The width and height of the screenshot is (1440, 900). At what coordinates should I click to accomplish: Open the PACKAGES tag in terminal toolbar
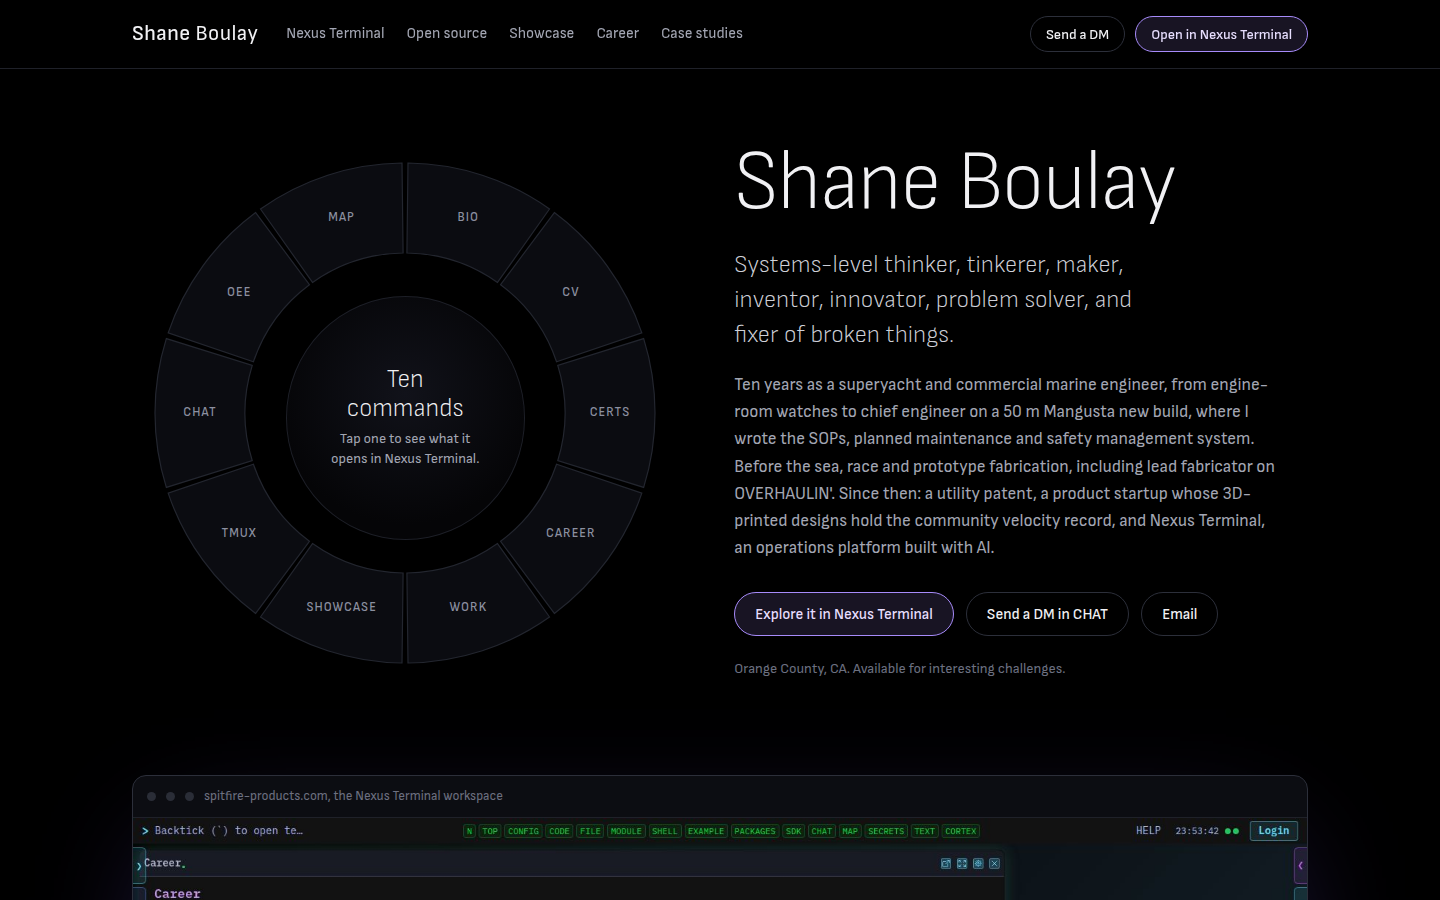coord(755,831)
